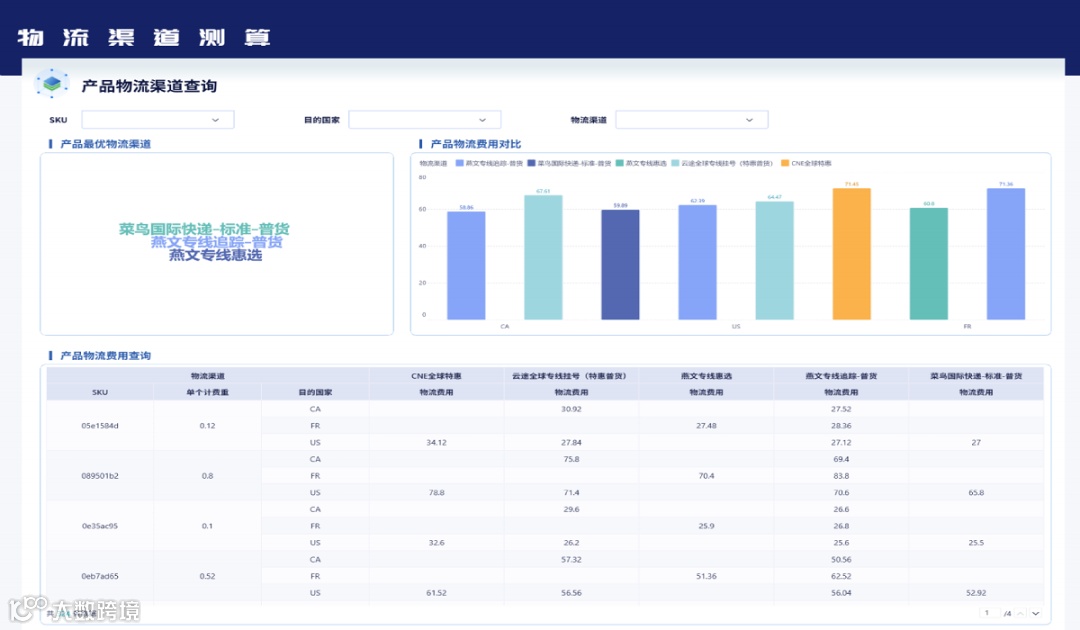Click cost cell 30.92

click(572, 409)
